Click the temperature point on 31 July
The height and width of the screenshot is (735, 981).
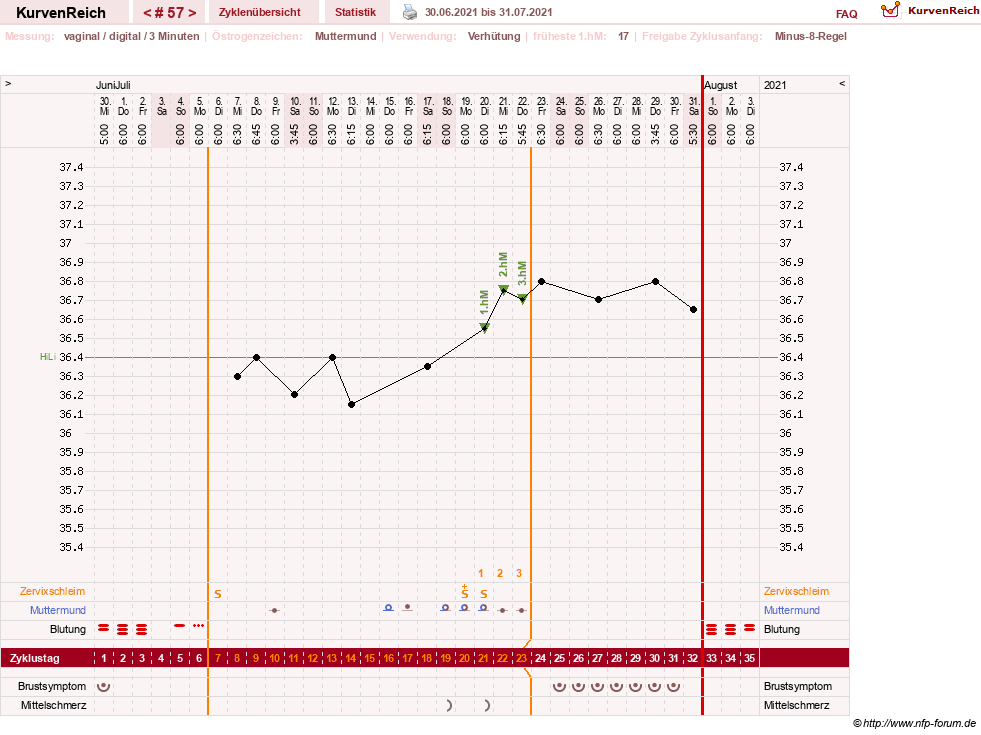click(693, 310)
